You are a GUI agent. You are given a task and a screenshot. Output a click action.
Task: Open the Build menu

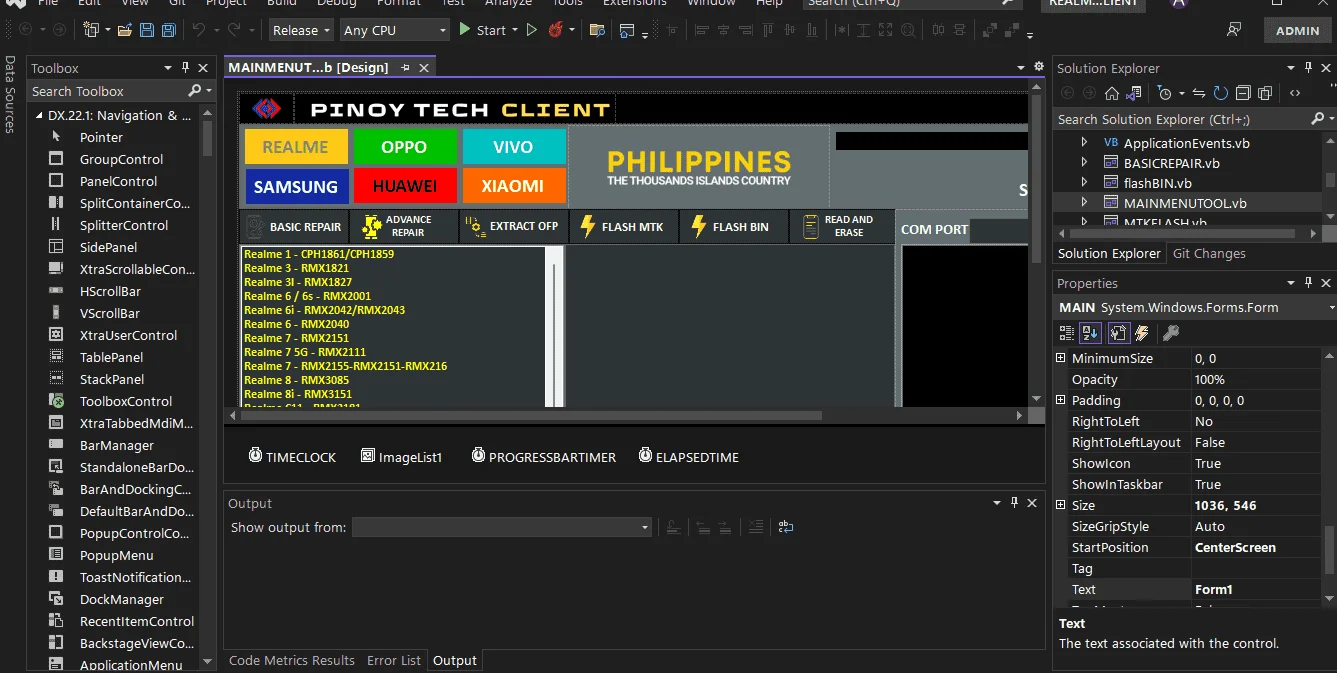click(282, 3)
